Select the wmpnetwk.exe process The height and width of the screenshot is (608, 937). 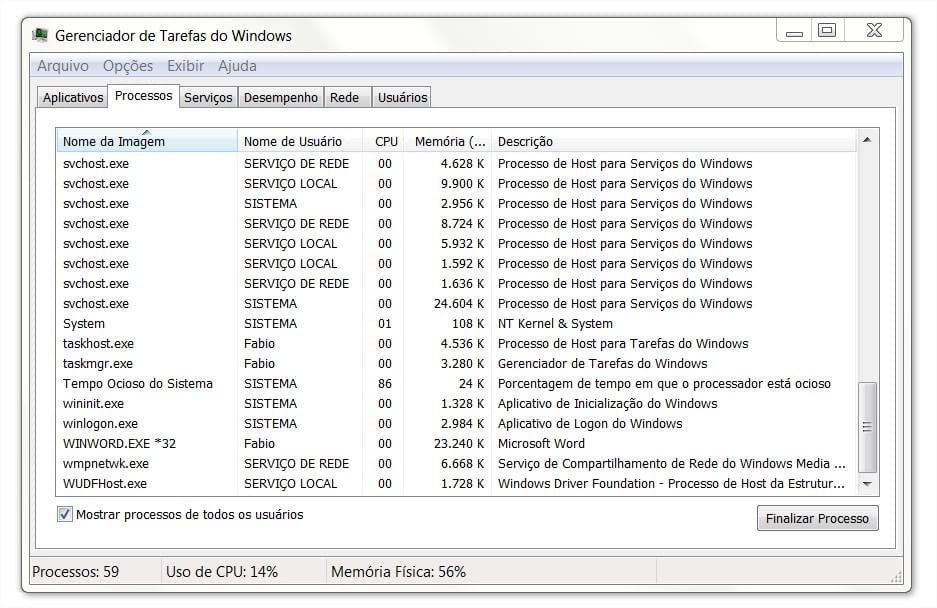click(x=457, y=464)
